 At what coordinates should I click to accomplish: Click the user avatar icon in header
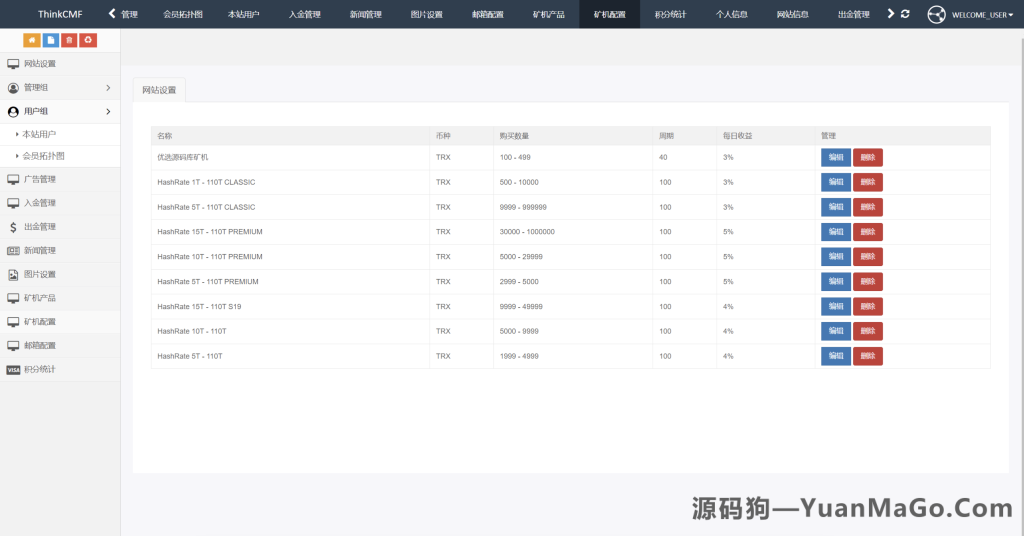click(x=936, y=15)
